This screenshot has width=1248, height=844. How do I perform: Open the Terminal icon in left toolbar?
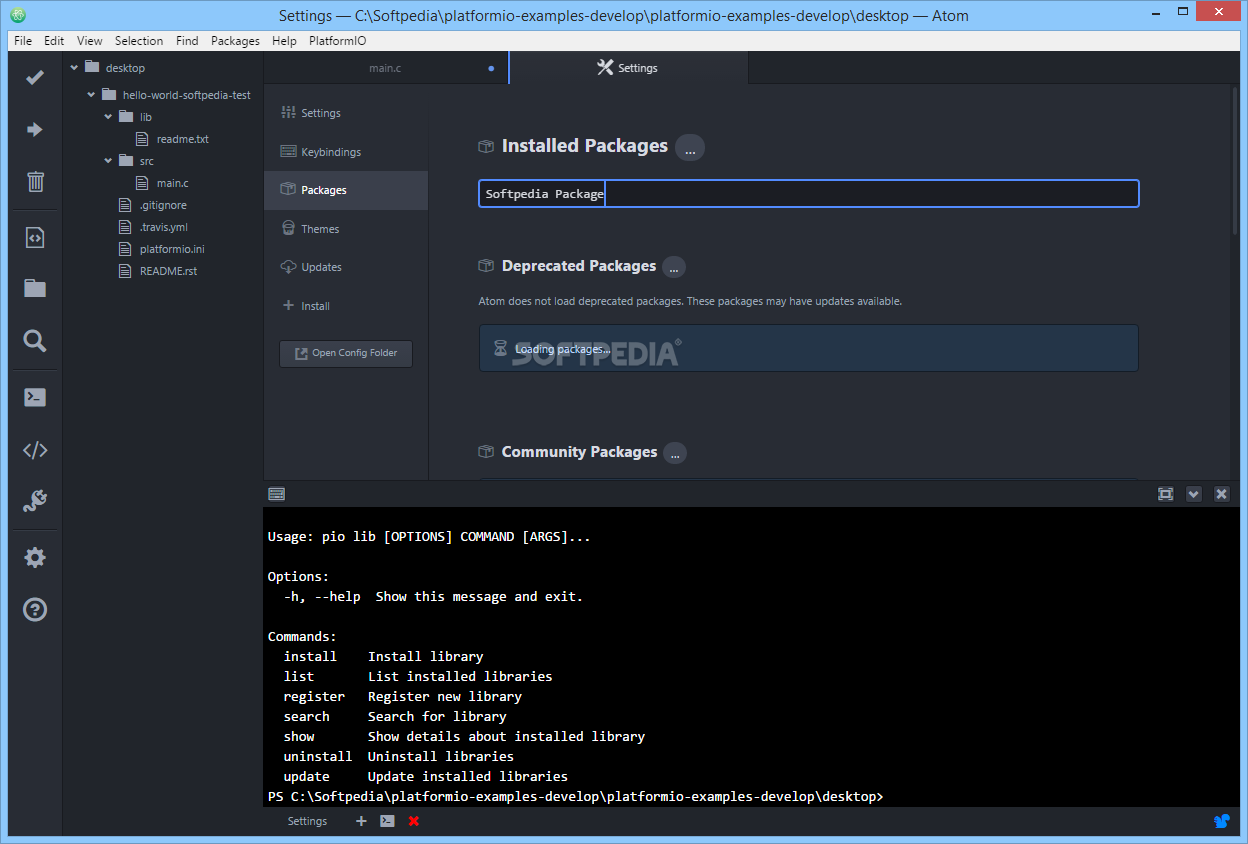(x=35, y=397)
